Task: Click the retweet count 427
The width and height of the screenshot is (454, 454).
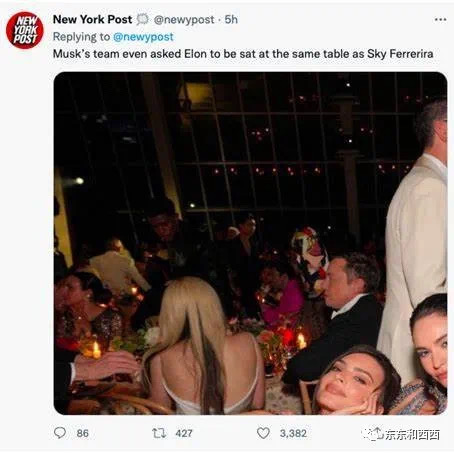Action: coord(184,433)
